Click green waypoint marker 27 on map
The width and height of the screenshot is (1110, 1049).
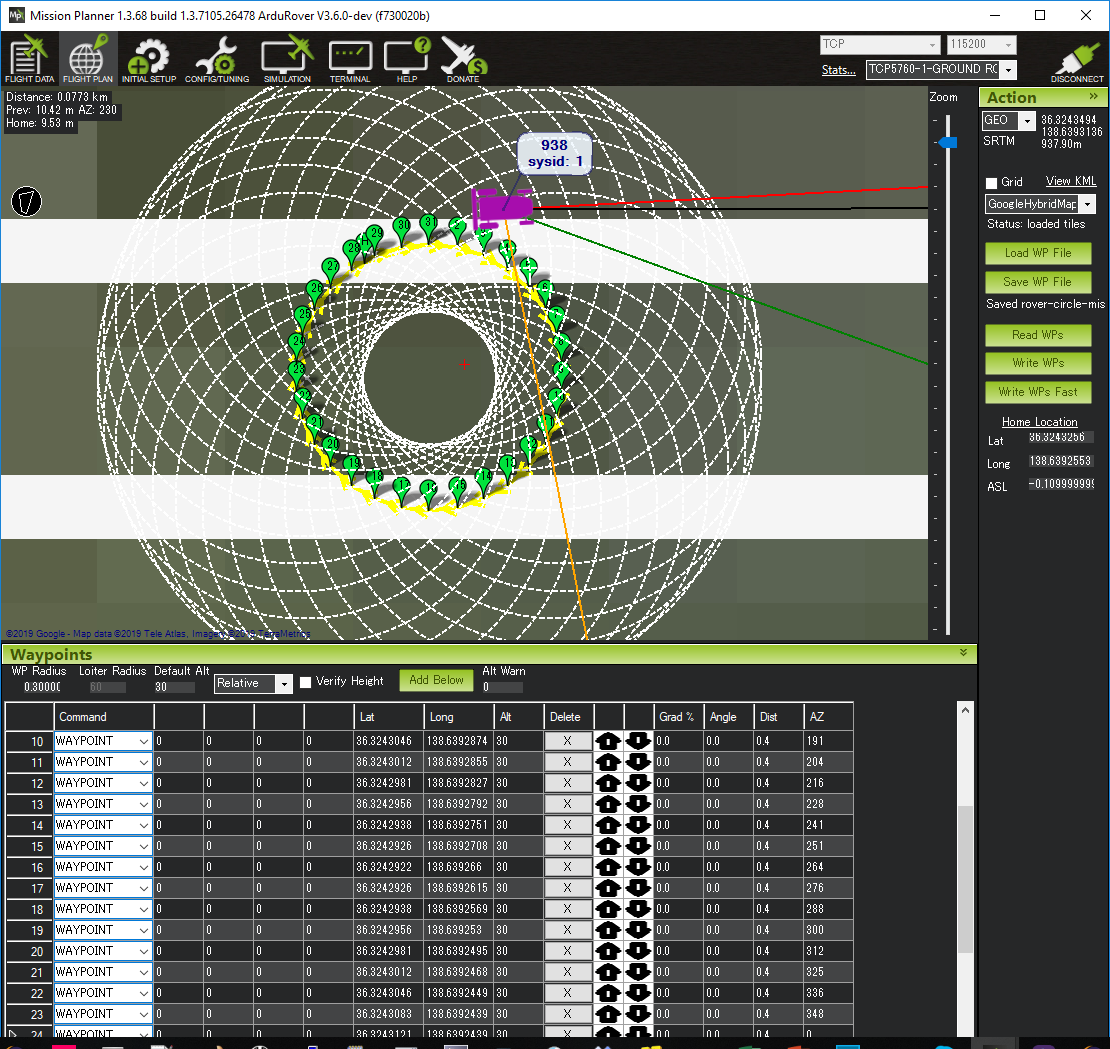pyautogui.click(x=330, y=269)
